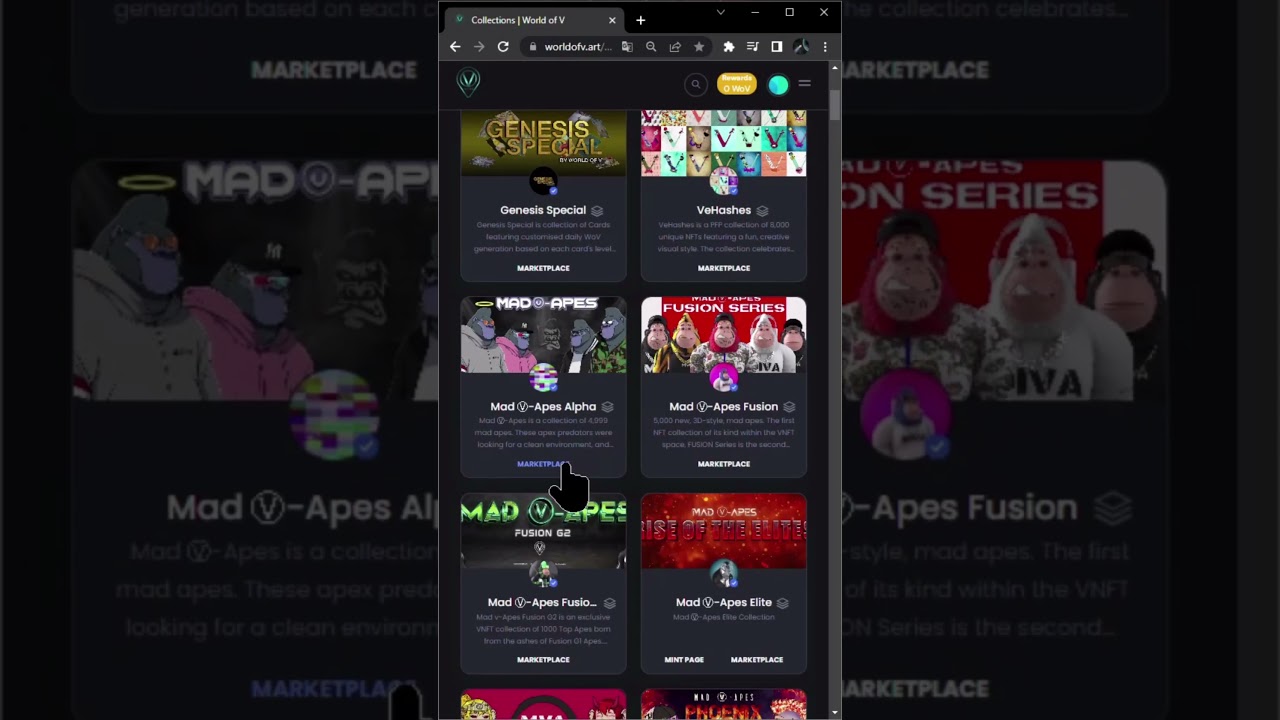Open the Mad V-Apes Fusion G2 banner
The height and width of the screenshot is (720, 1280).
(x=543, y=531)
